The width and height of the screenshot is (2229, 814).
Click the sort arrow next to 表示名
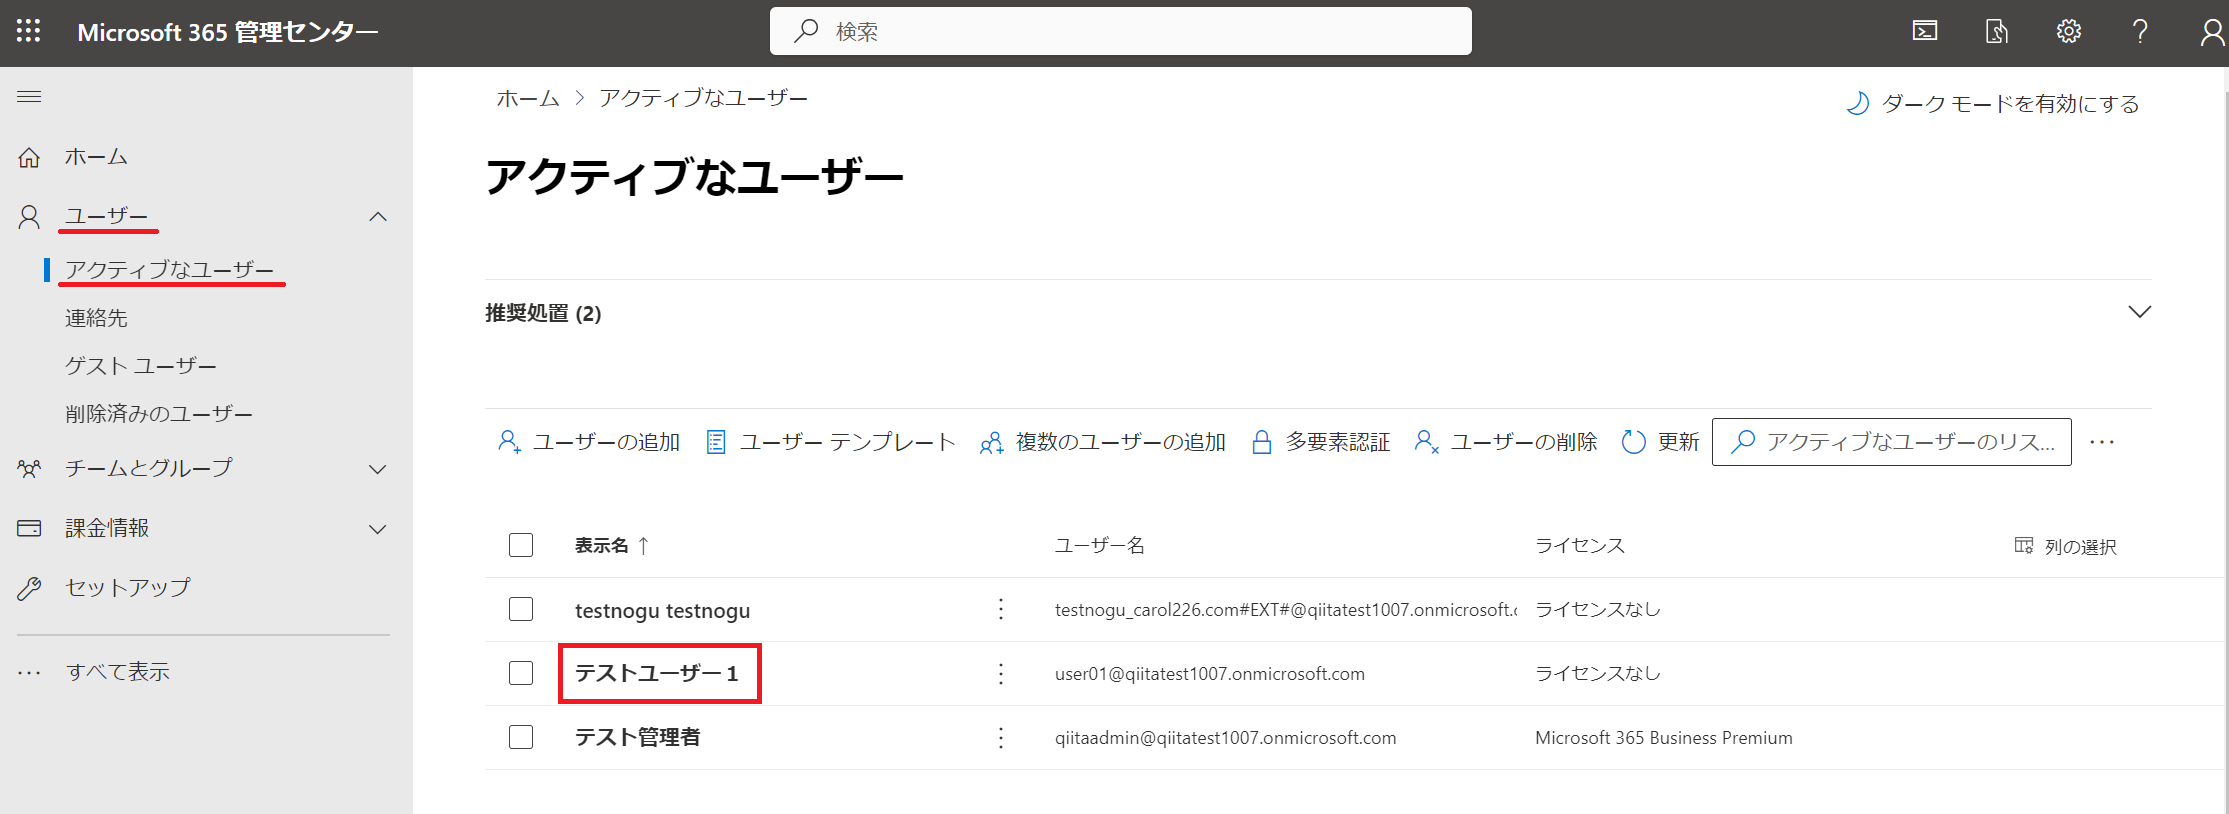click(643, 545)
